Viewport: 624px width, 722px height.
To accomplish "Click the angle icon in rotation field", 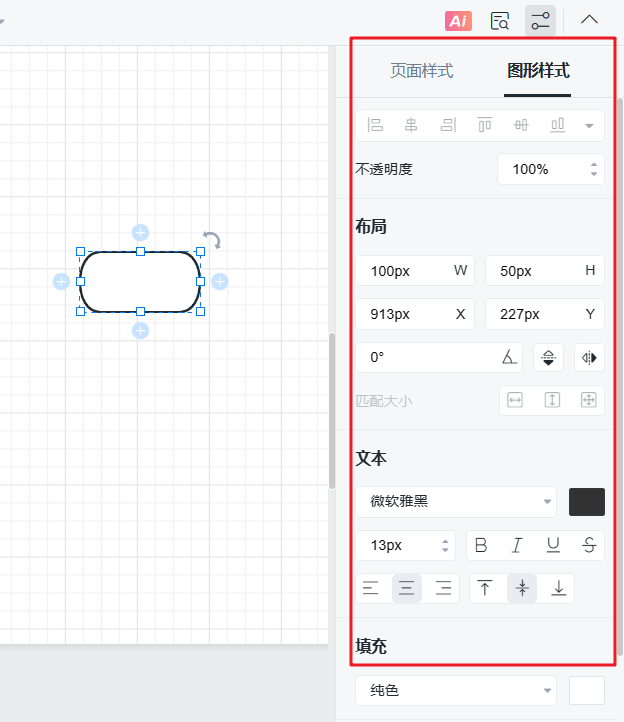I will pyautogui.click(x=509, y=357).
